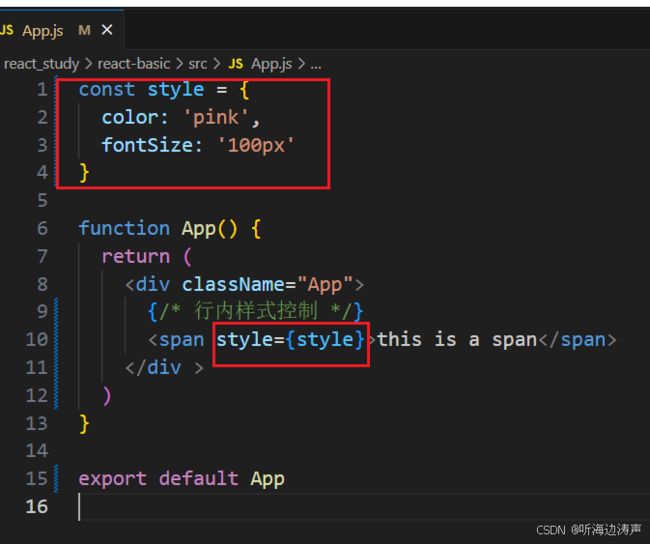Click 'this is a span' text
The width and height of the screenshot is (650, 544).
(457, 340)
